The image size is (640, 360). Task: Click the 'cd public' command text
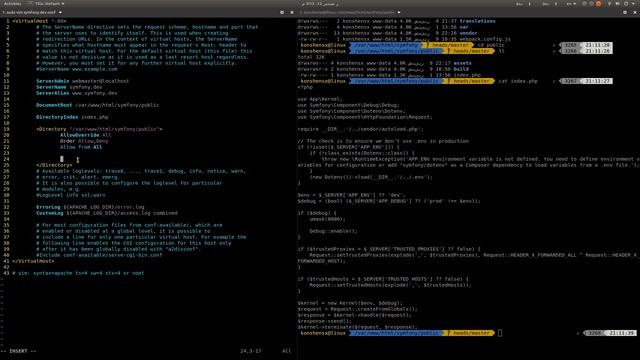pyautogui.click(x=491, y=45)
